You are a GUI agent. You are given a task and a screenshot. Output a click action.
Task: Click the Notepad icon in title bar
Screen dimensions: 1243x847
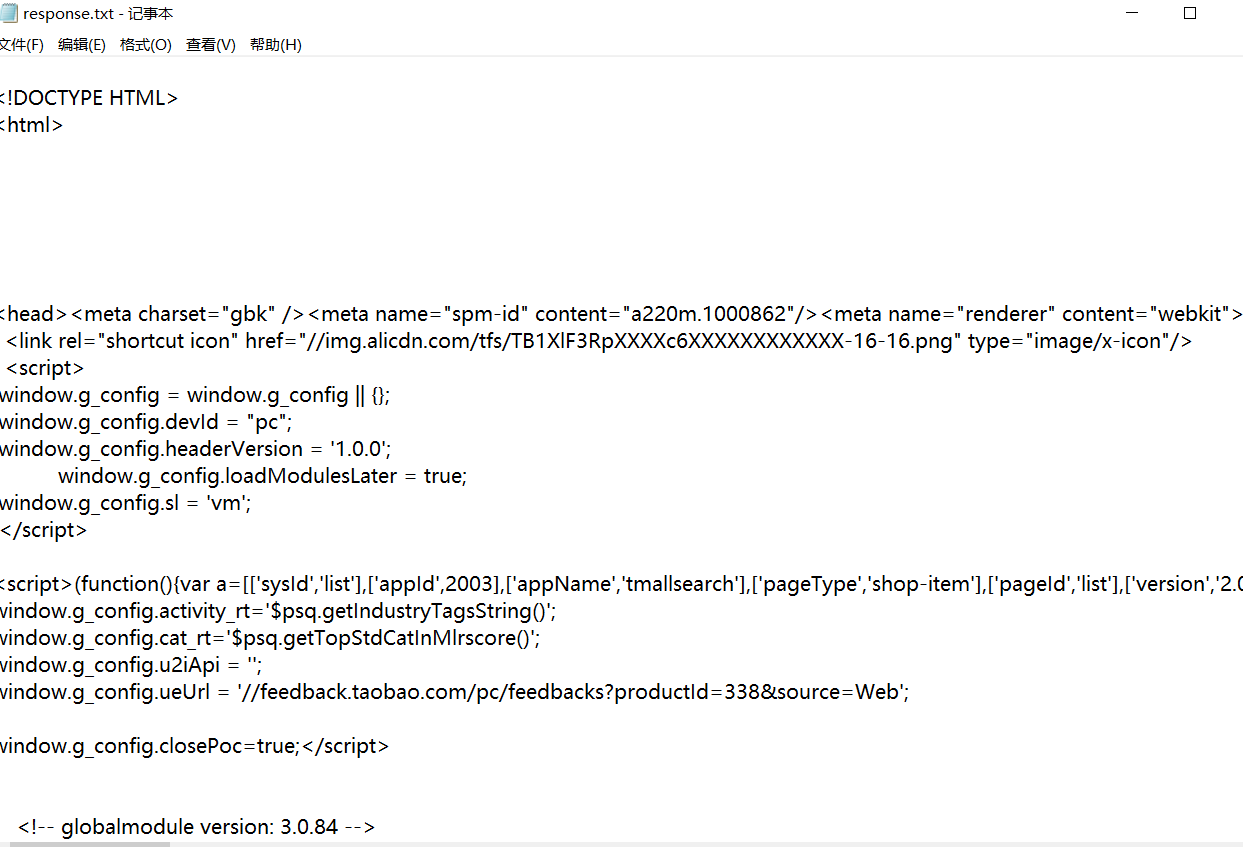9,14
